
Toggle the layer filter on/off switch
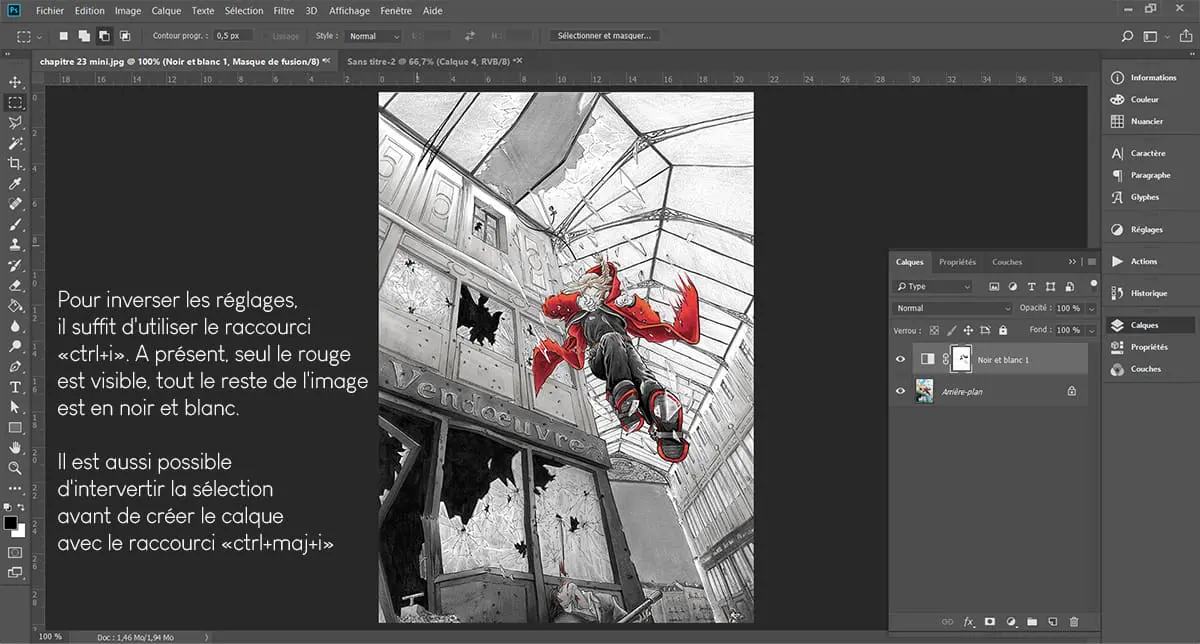click(x=1093, y=284)
